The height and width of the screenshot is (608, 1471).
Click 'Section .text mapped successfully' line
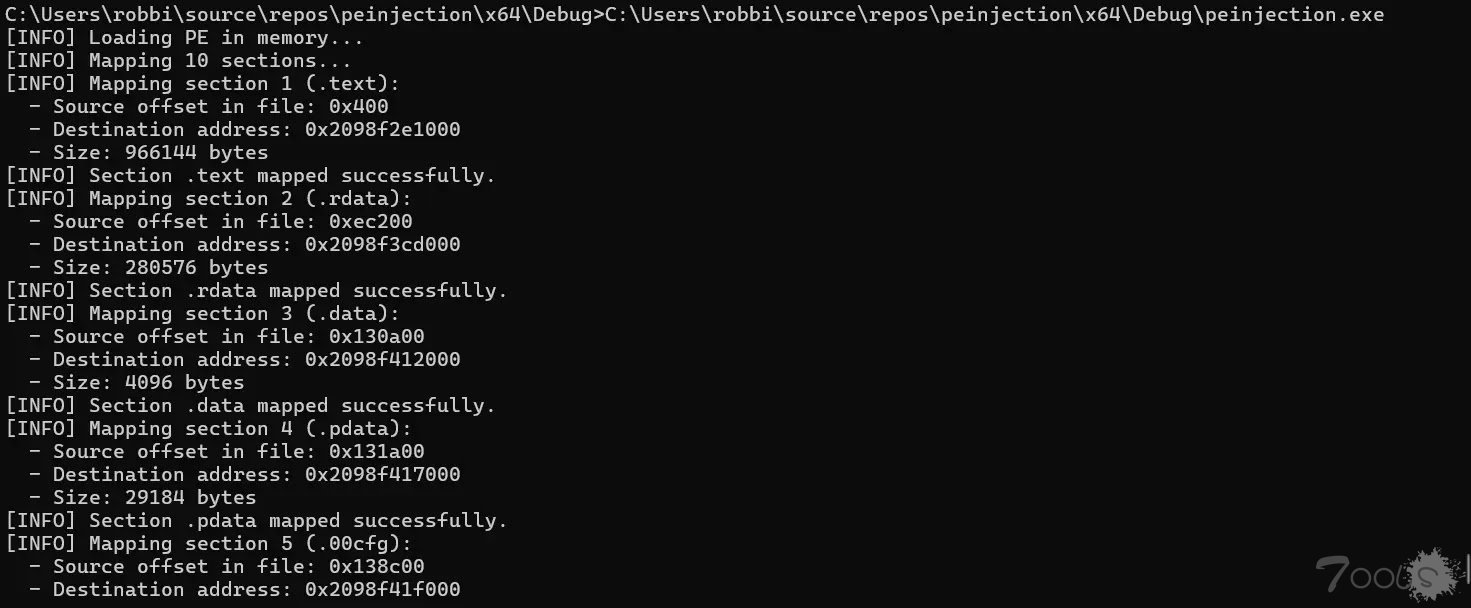click(250, 176)
